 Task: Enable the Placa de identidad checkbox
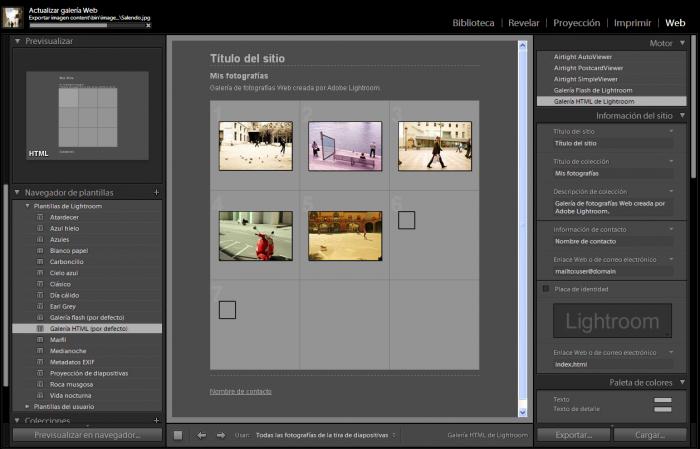[545, 289]
